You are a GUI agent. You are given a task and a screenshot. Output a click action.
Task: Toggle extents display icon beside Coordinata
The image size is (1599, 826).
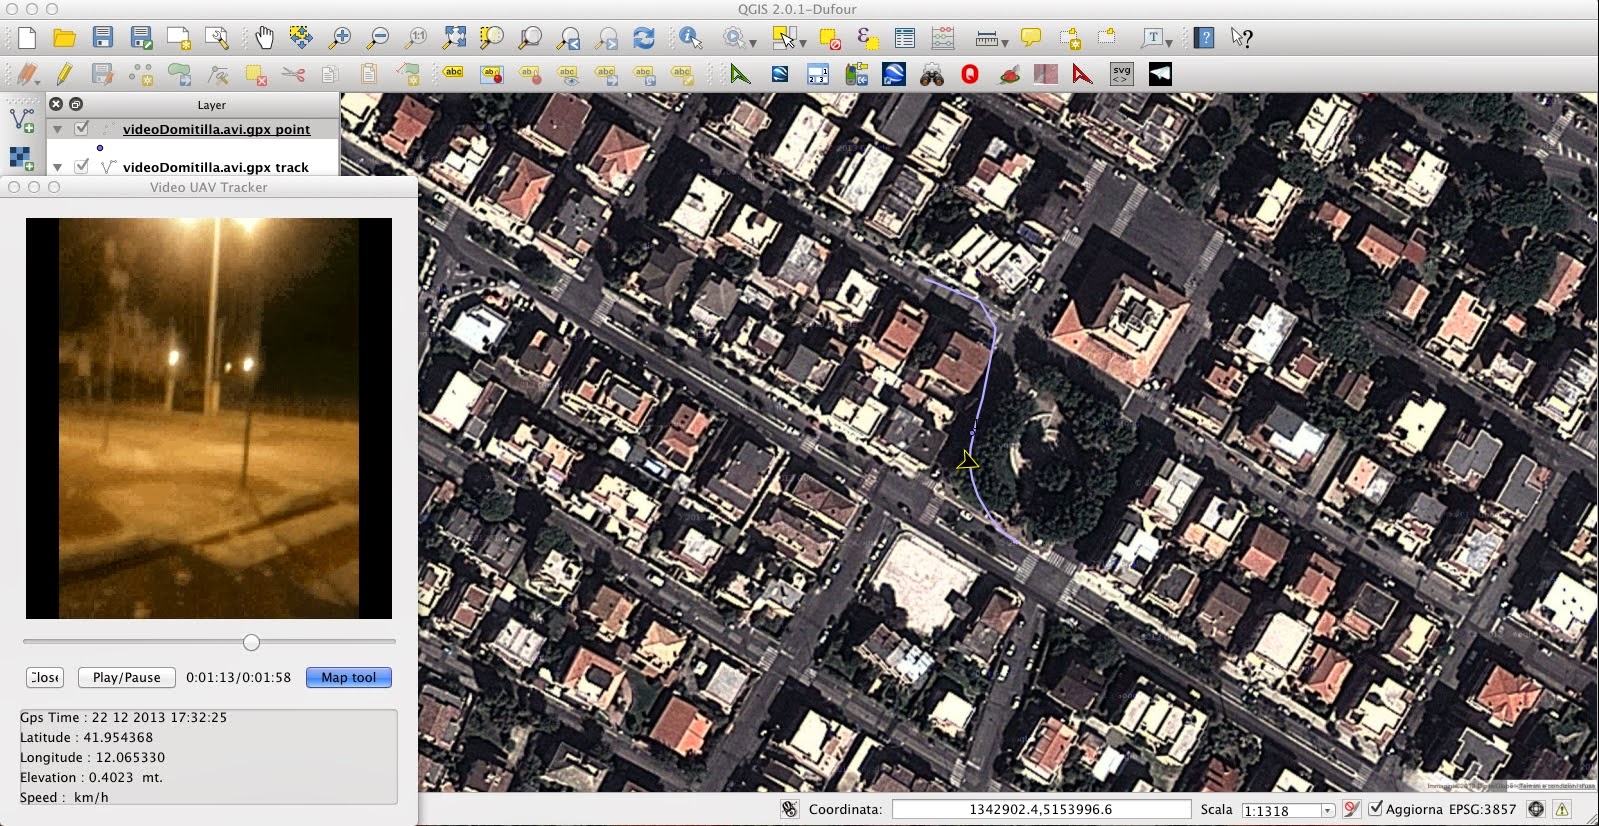[790, 809]
